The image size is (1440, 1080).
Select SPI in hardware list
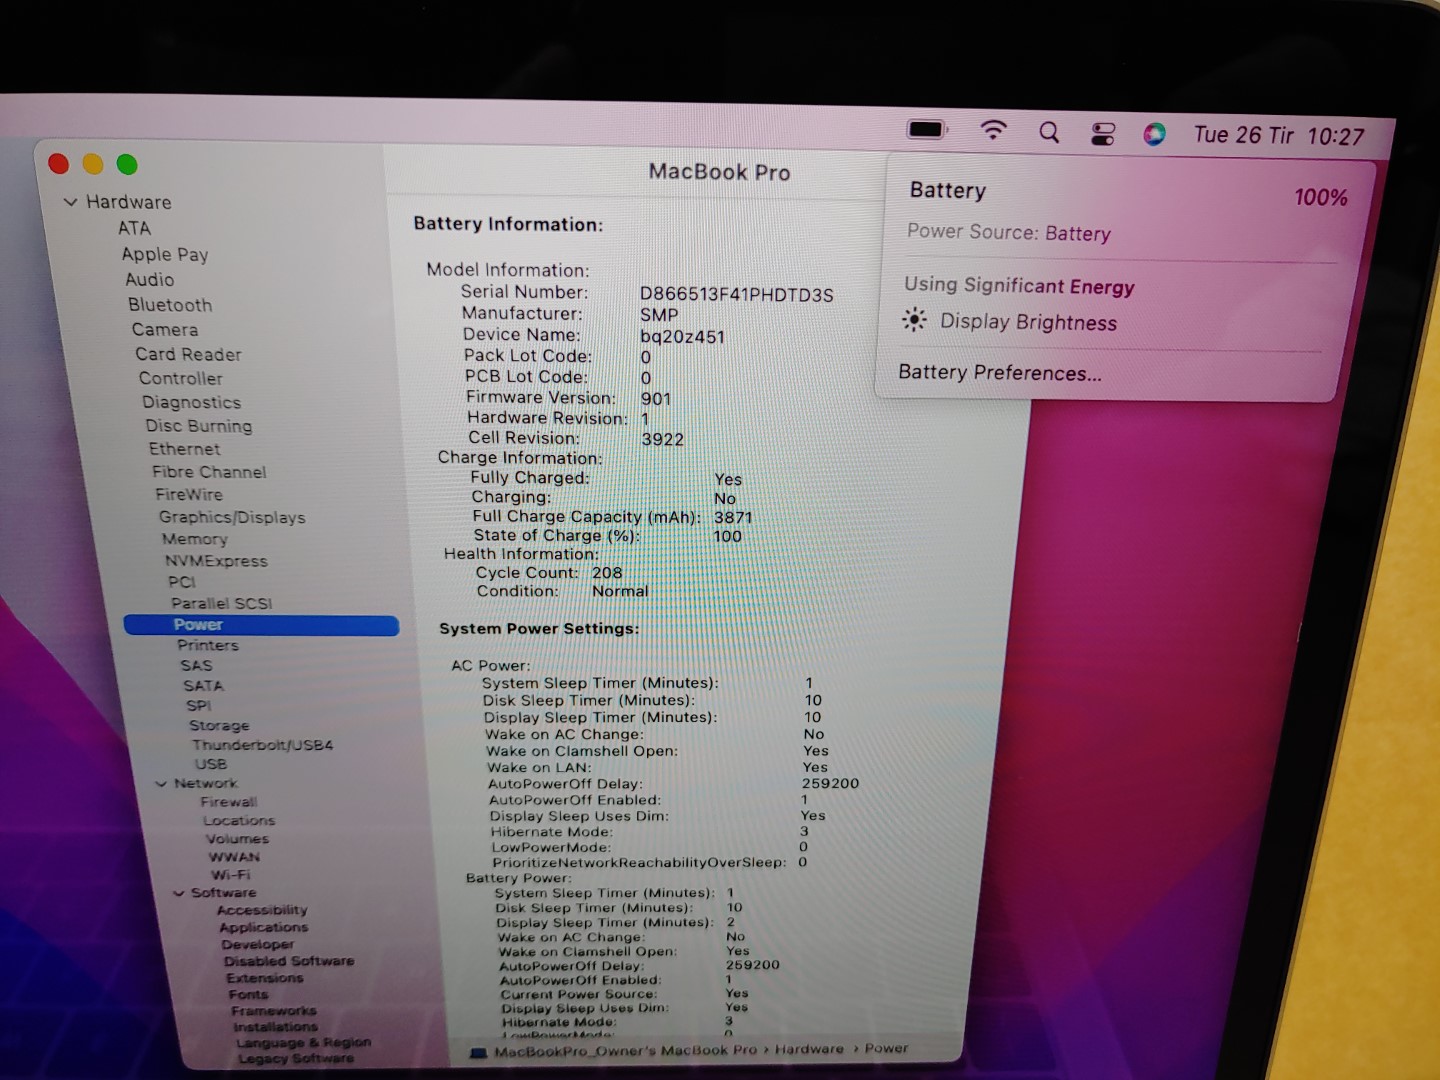[x=198, y=706]
